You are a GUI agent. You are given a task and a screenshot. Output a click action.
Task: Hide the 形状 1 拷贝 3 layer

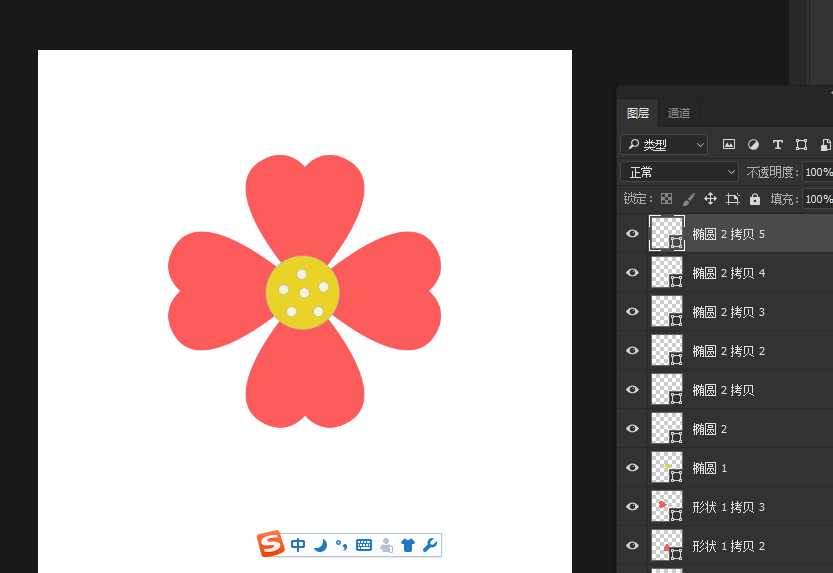632,507
